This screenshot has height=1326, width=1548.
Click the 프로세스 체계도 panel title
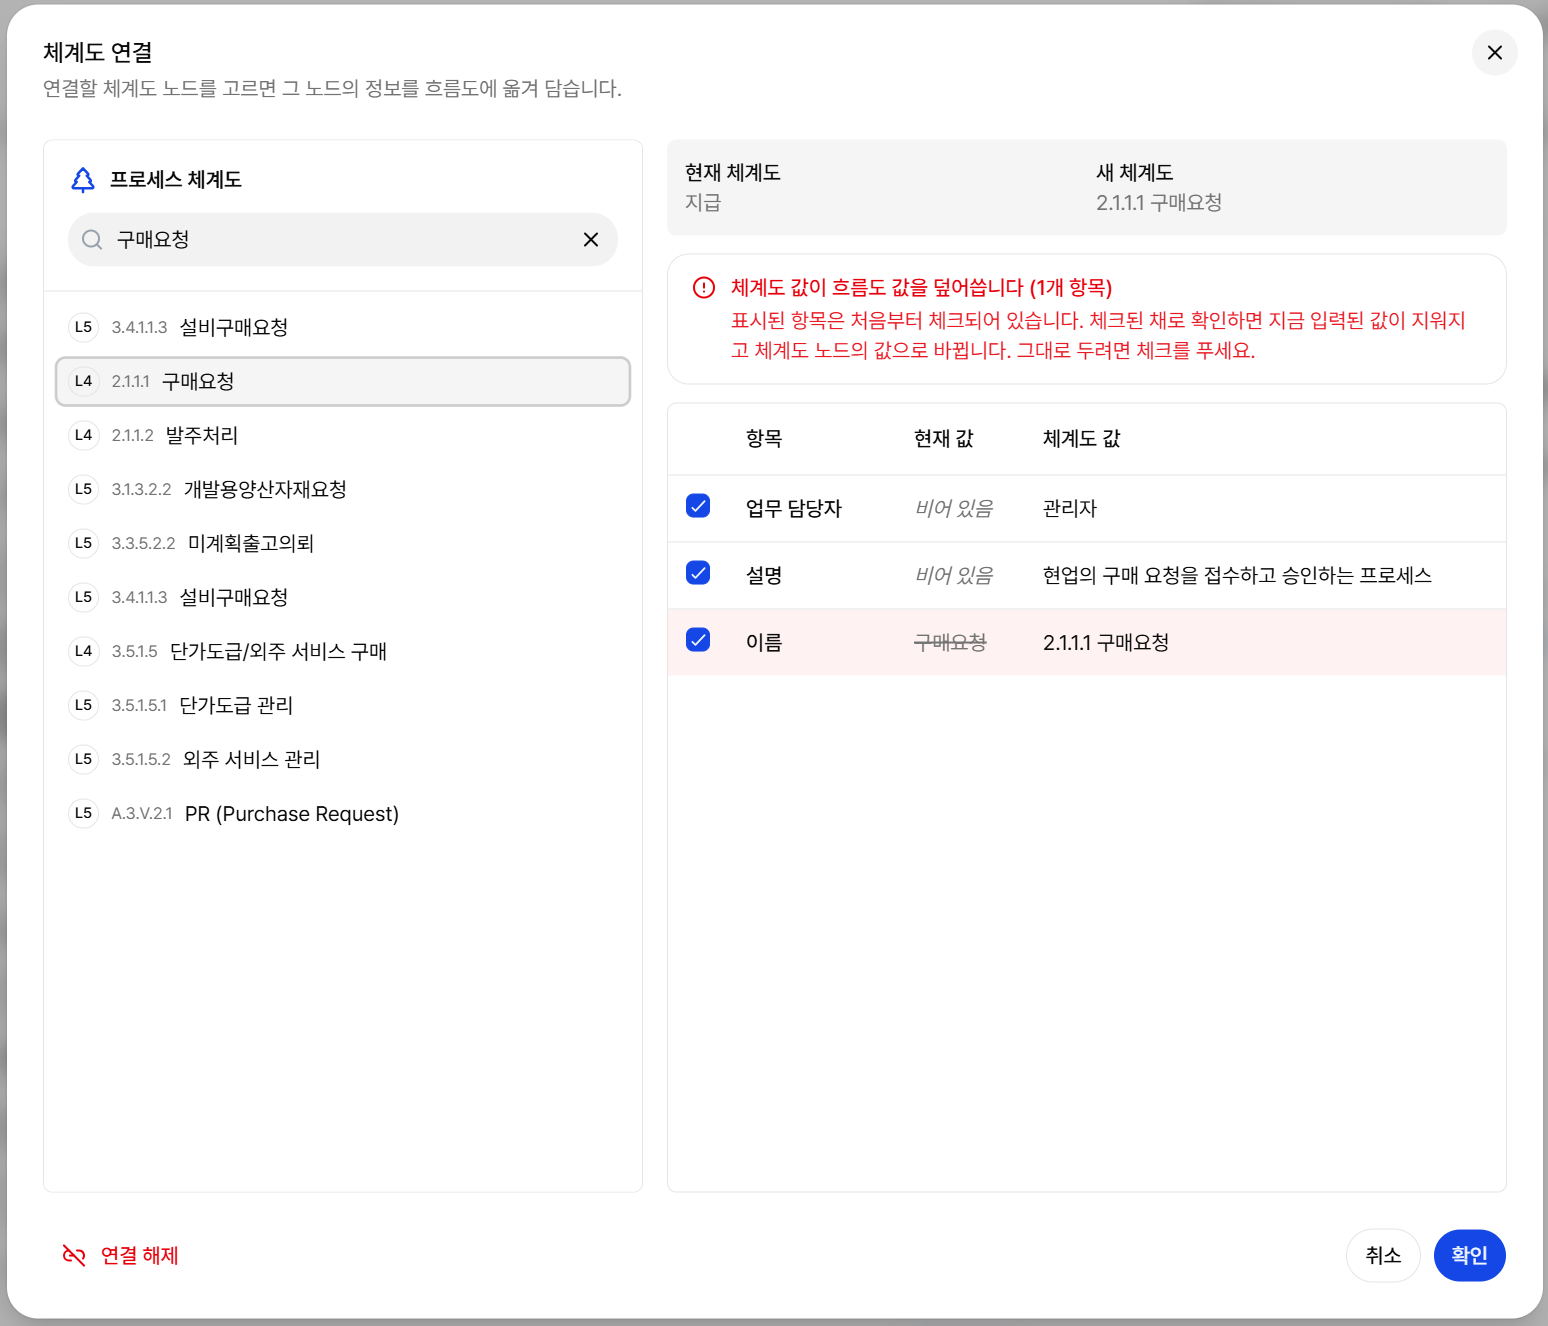[x=176, y=179]
